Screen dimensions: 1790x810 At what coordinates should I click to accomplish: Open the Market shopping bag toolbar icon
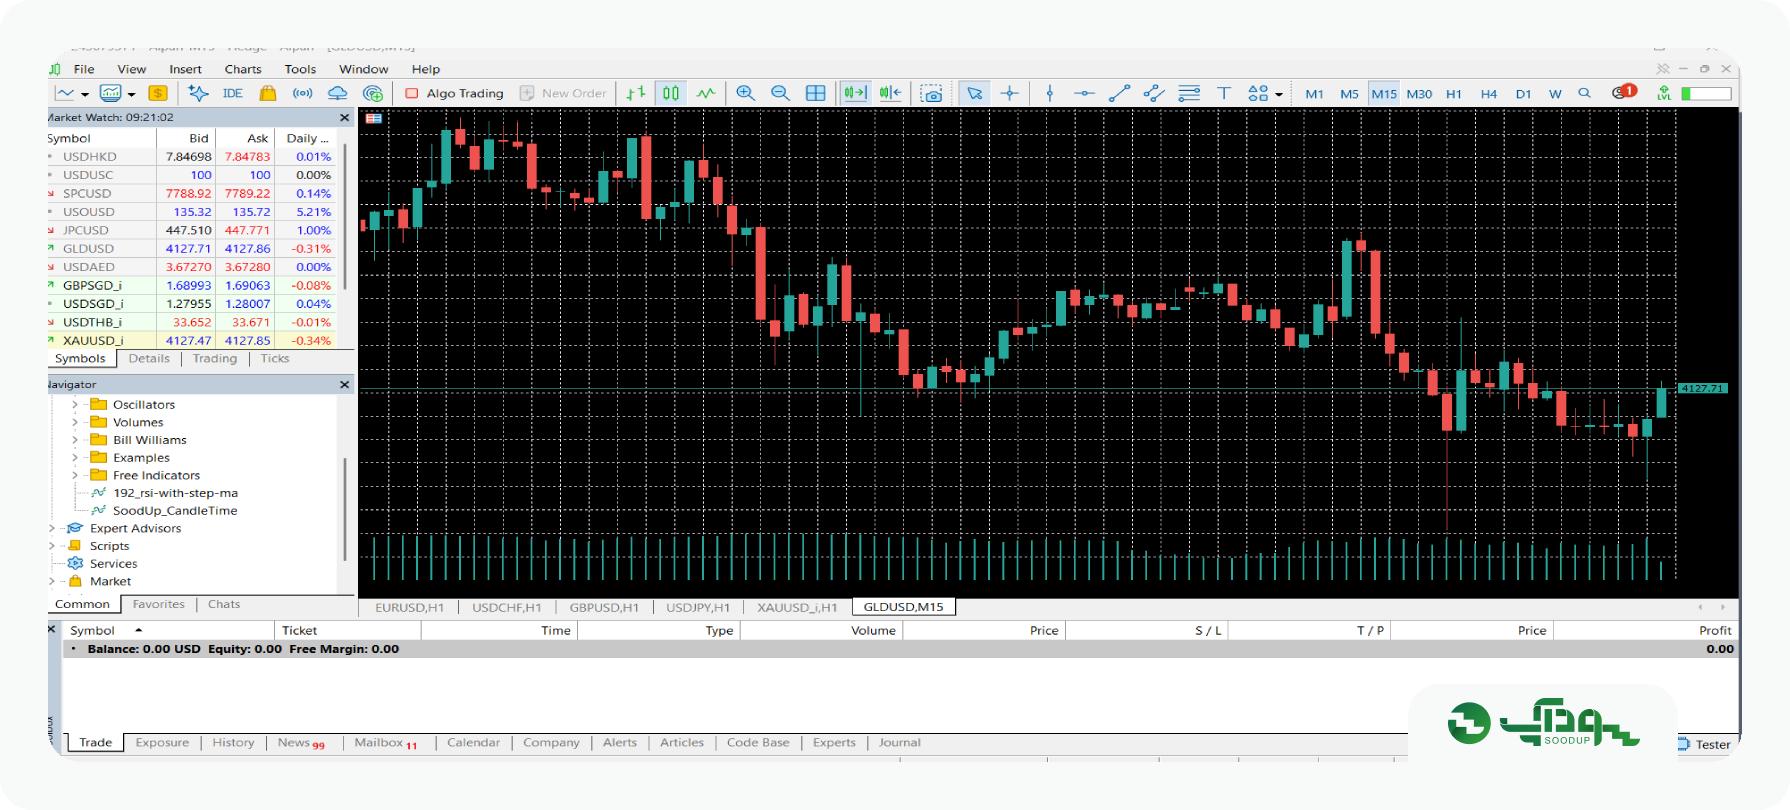pos(267,93)
